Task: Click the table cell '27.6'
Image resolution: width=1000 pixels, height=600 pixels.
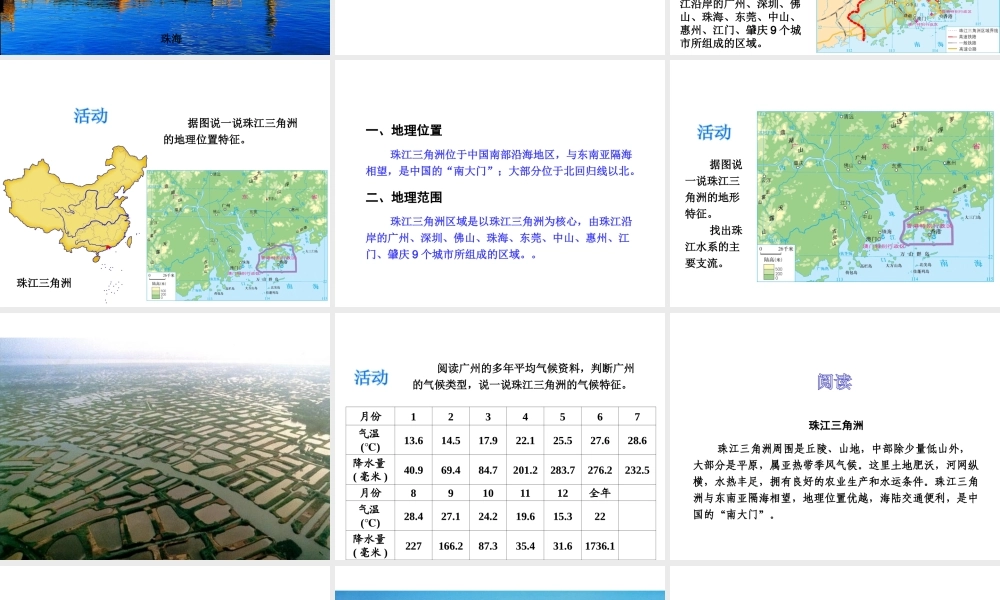Action: (x=599, y=441)
